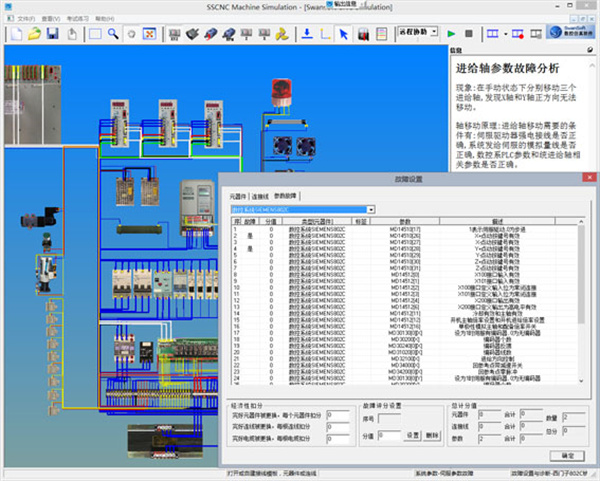Save using the blue floppy disk icon
Screen dimensions: 600x481
tap(53, 34)
